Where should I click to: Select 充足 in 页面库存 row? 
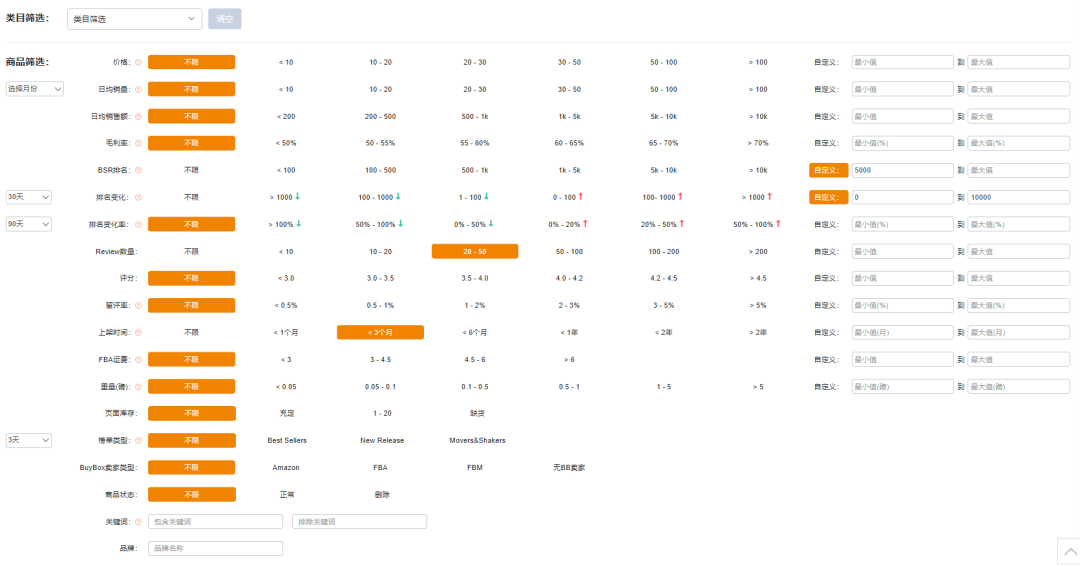point(287,413)
